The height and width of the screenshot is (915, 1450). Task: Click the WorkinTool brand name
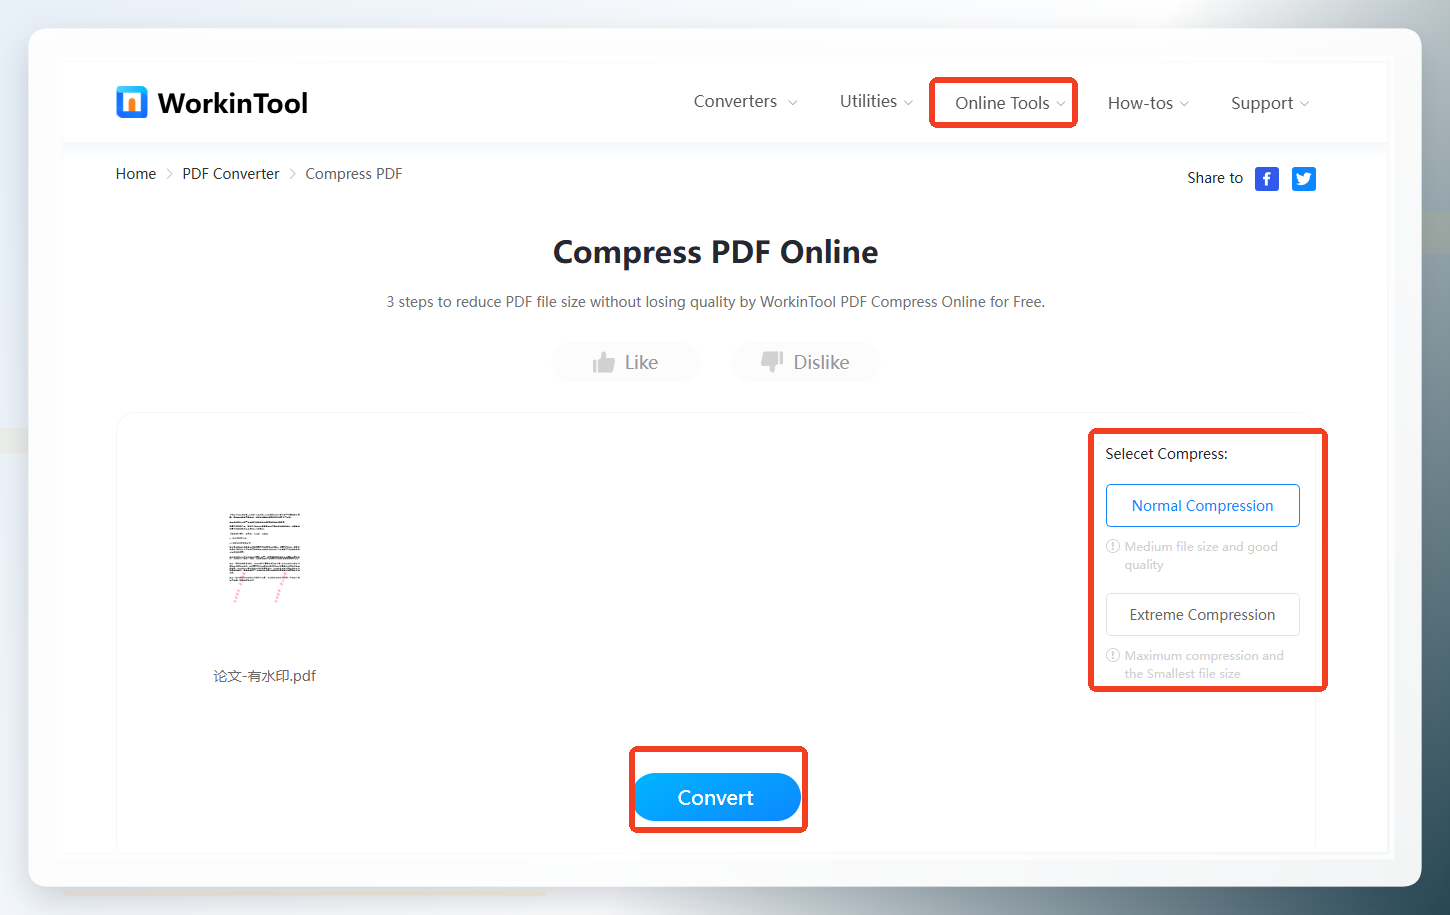pos(233,103)
